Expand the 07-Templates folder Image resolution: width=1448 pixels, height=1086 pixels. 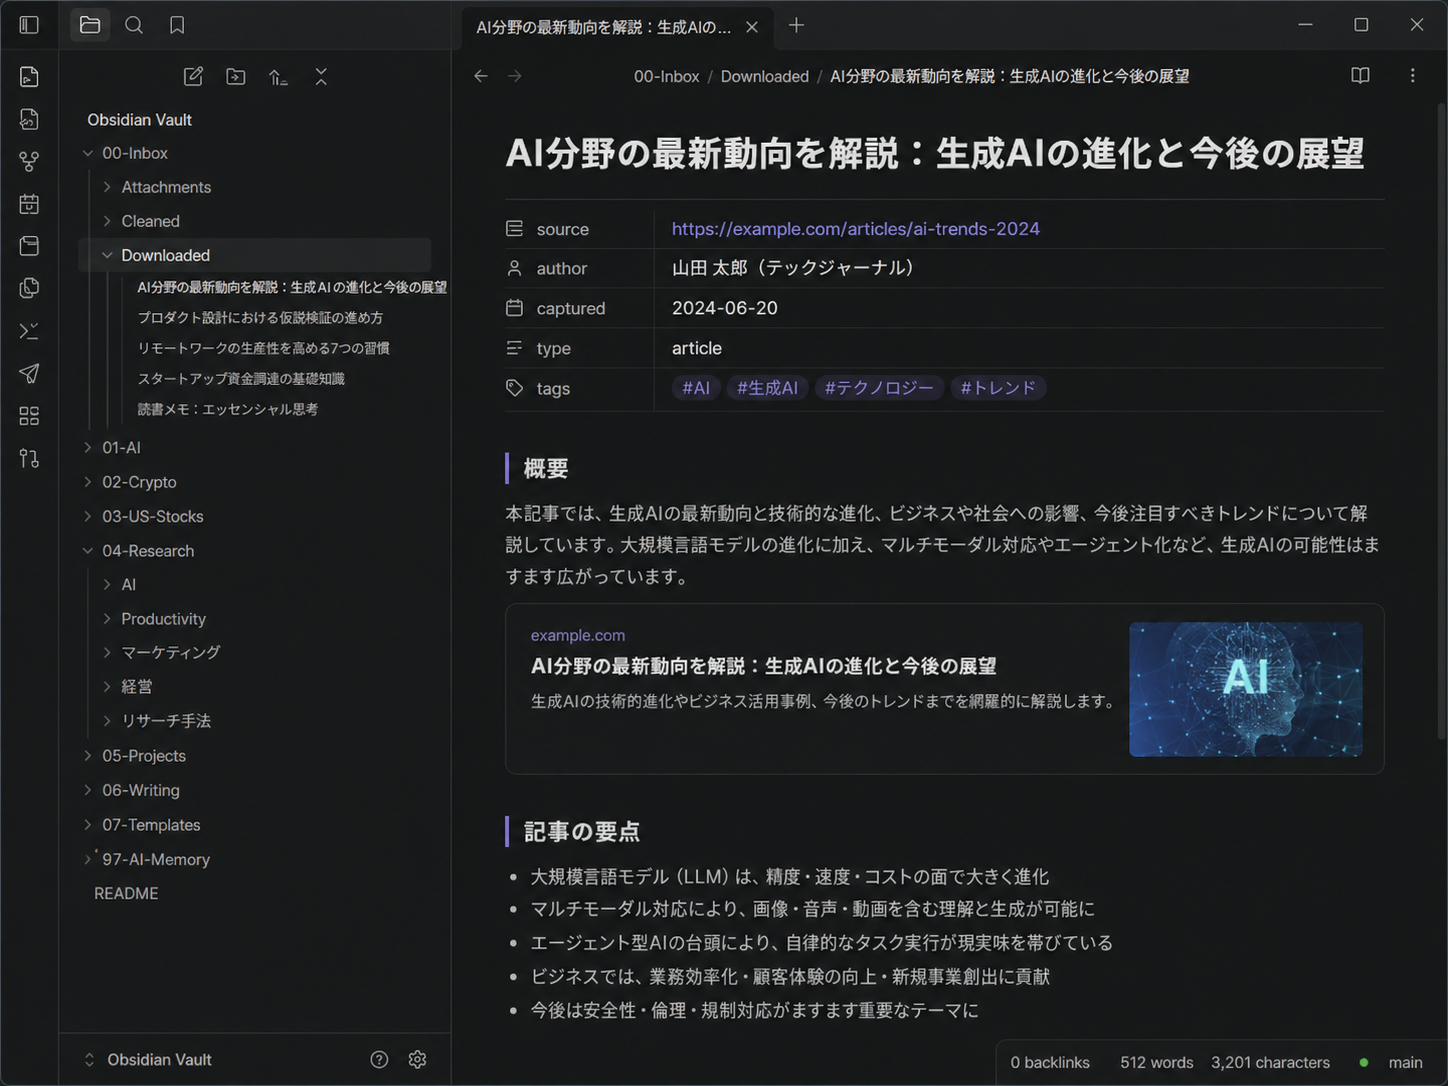coord(88,825)
